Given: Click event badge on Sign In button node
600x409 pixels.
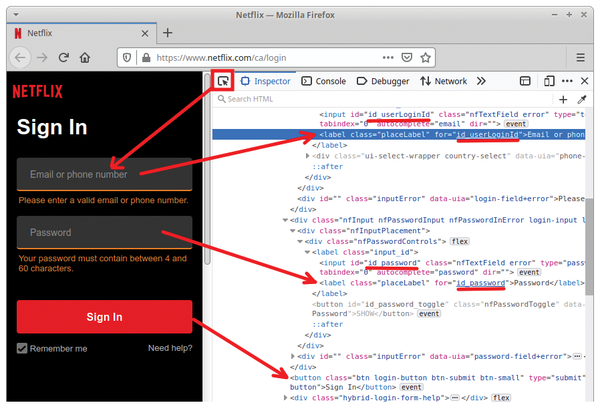Looking at the screenshot, I should (411, 387).
